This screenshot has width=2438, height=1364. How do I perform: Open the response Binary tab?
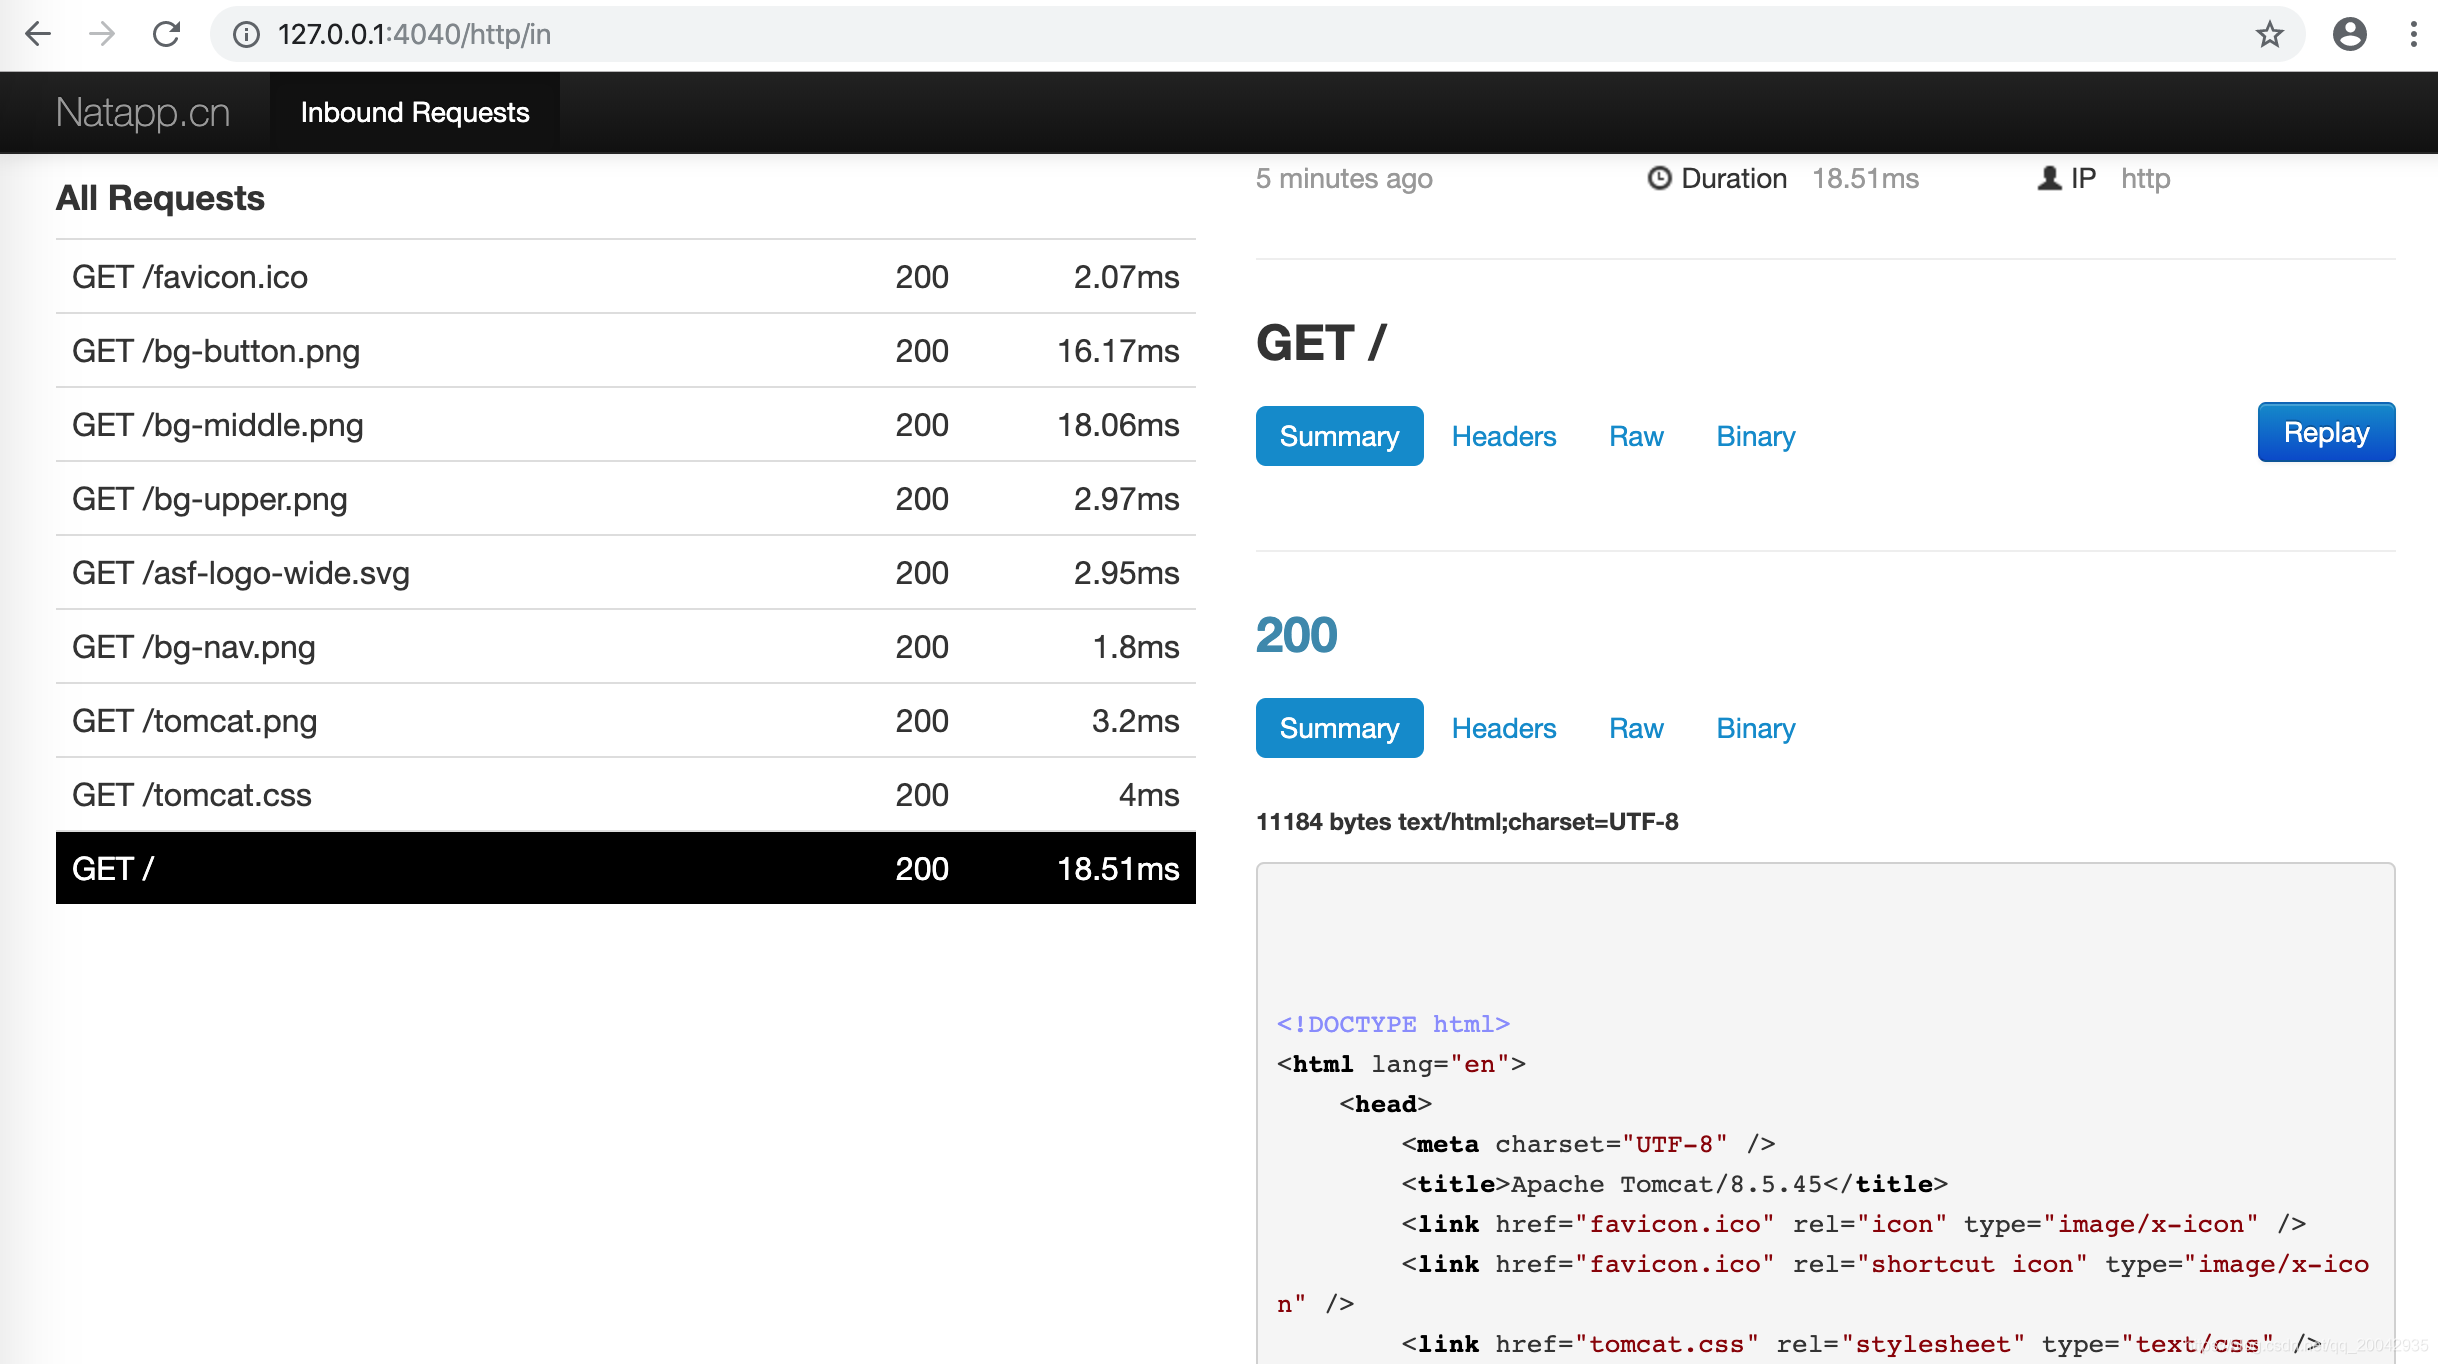(x=1755, y=728)
